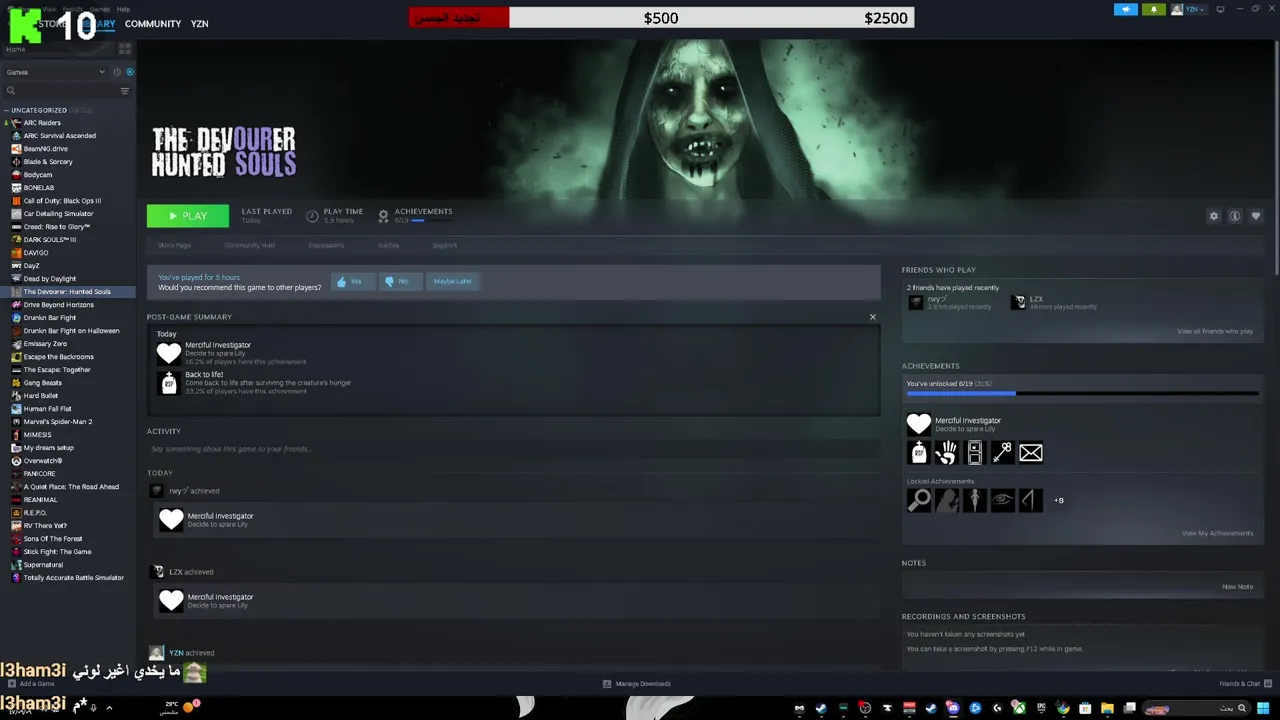Open the Windows Start button

point(1263,708)
